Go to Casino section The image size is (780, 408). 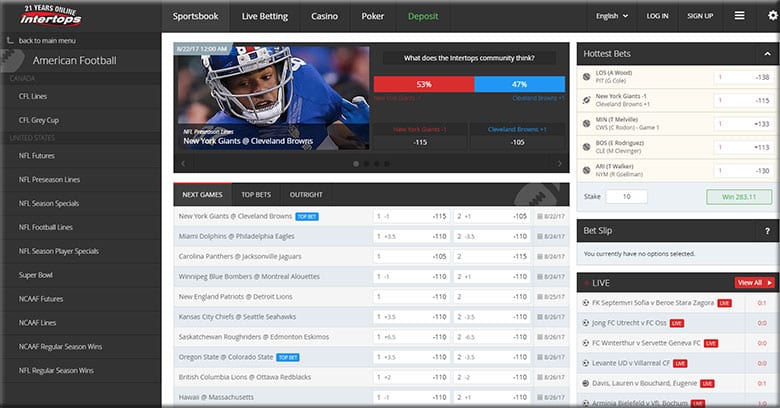coord(324,16)
